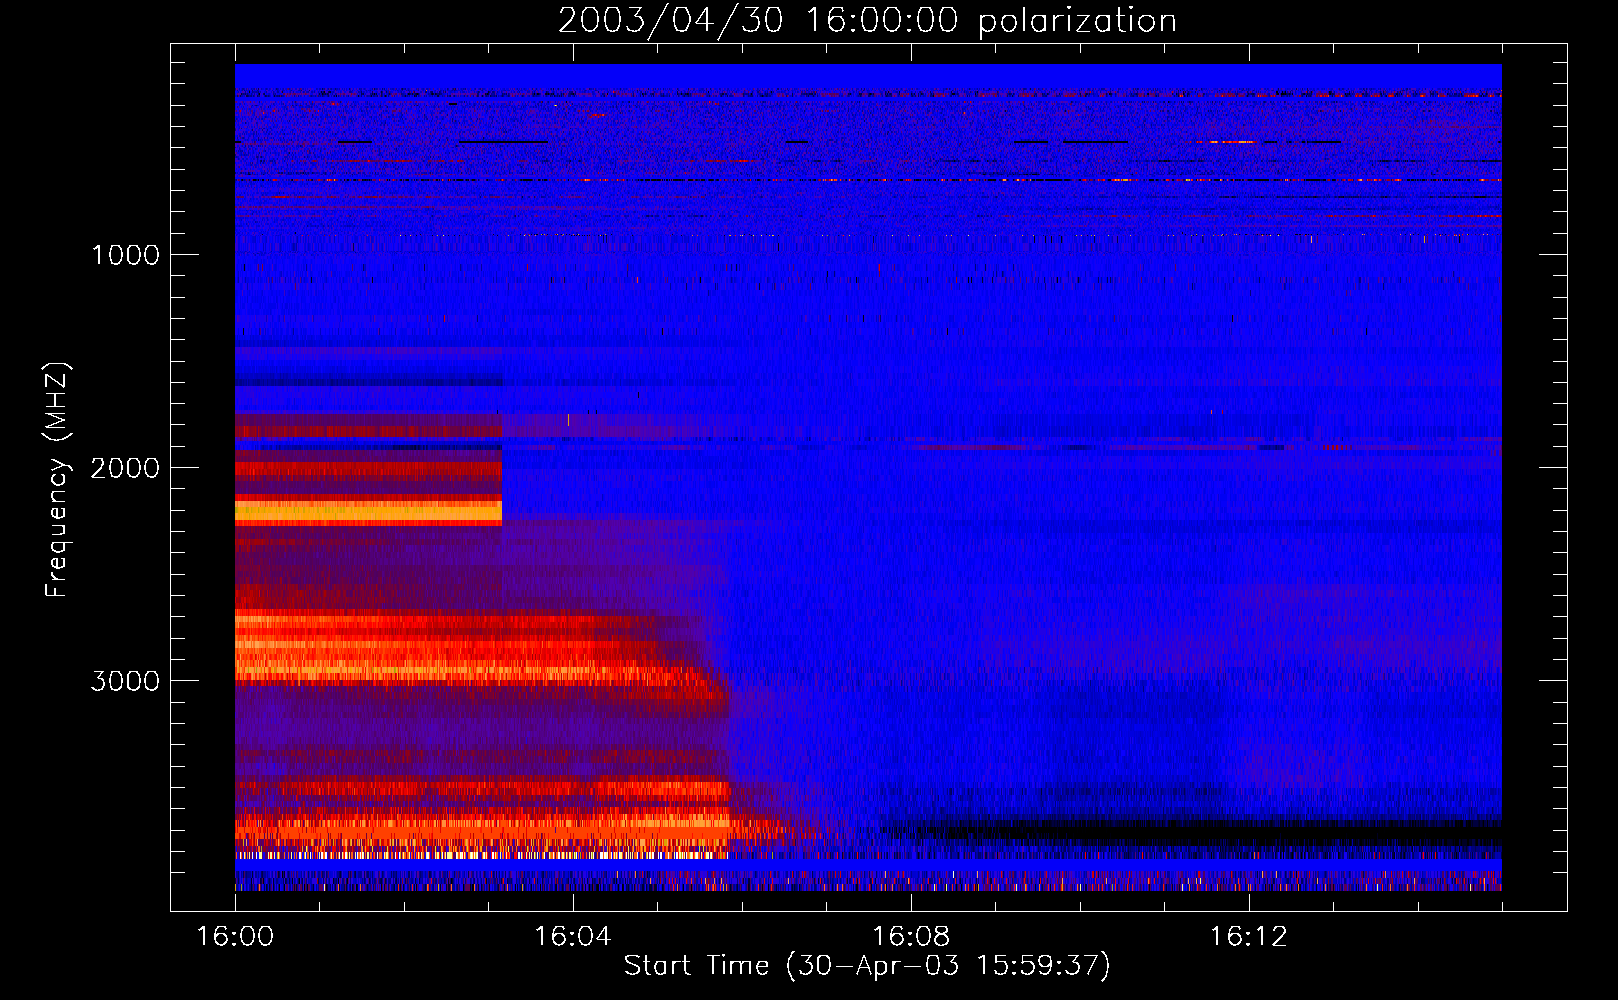This screenshot has width=1618, height=1000.
Task: Click the 3000 frequency tick label
Action: (126, 681)
